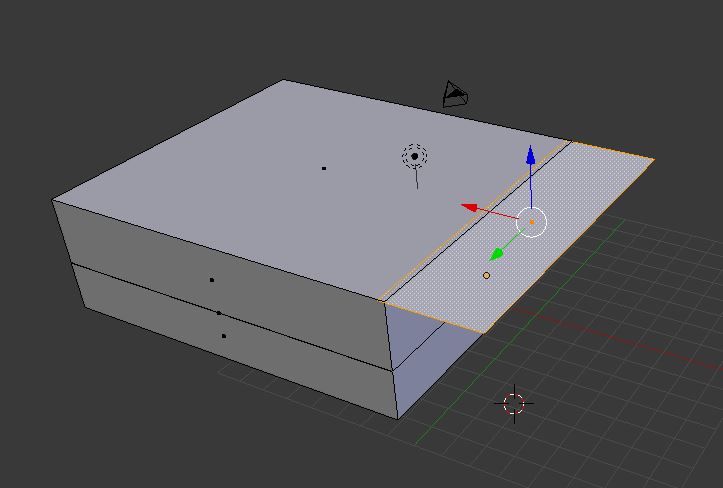This screenshot has height=488, width=723.
Task: Select the large top face by its center dot
Action: point(324,168)
